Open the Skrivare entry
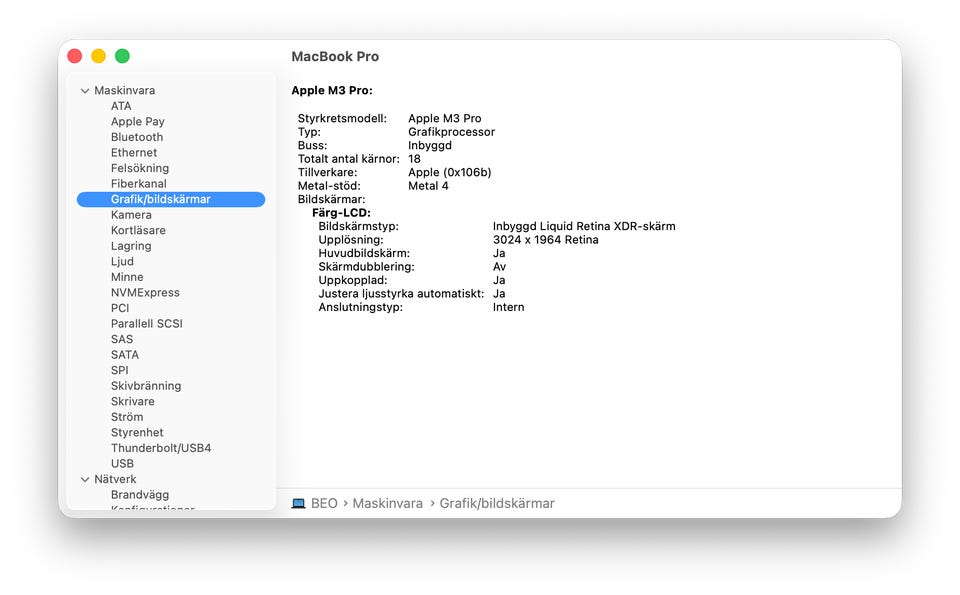The image size is (960, 595). 132,402
